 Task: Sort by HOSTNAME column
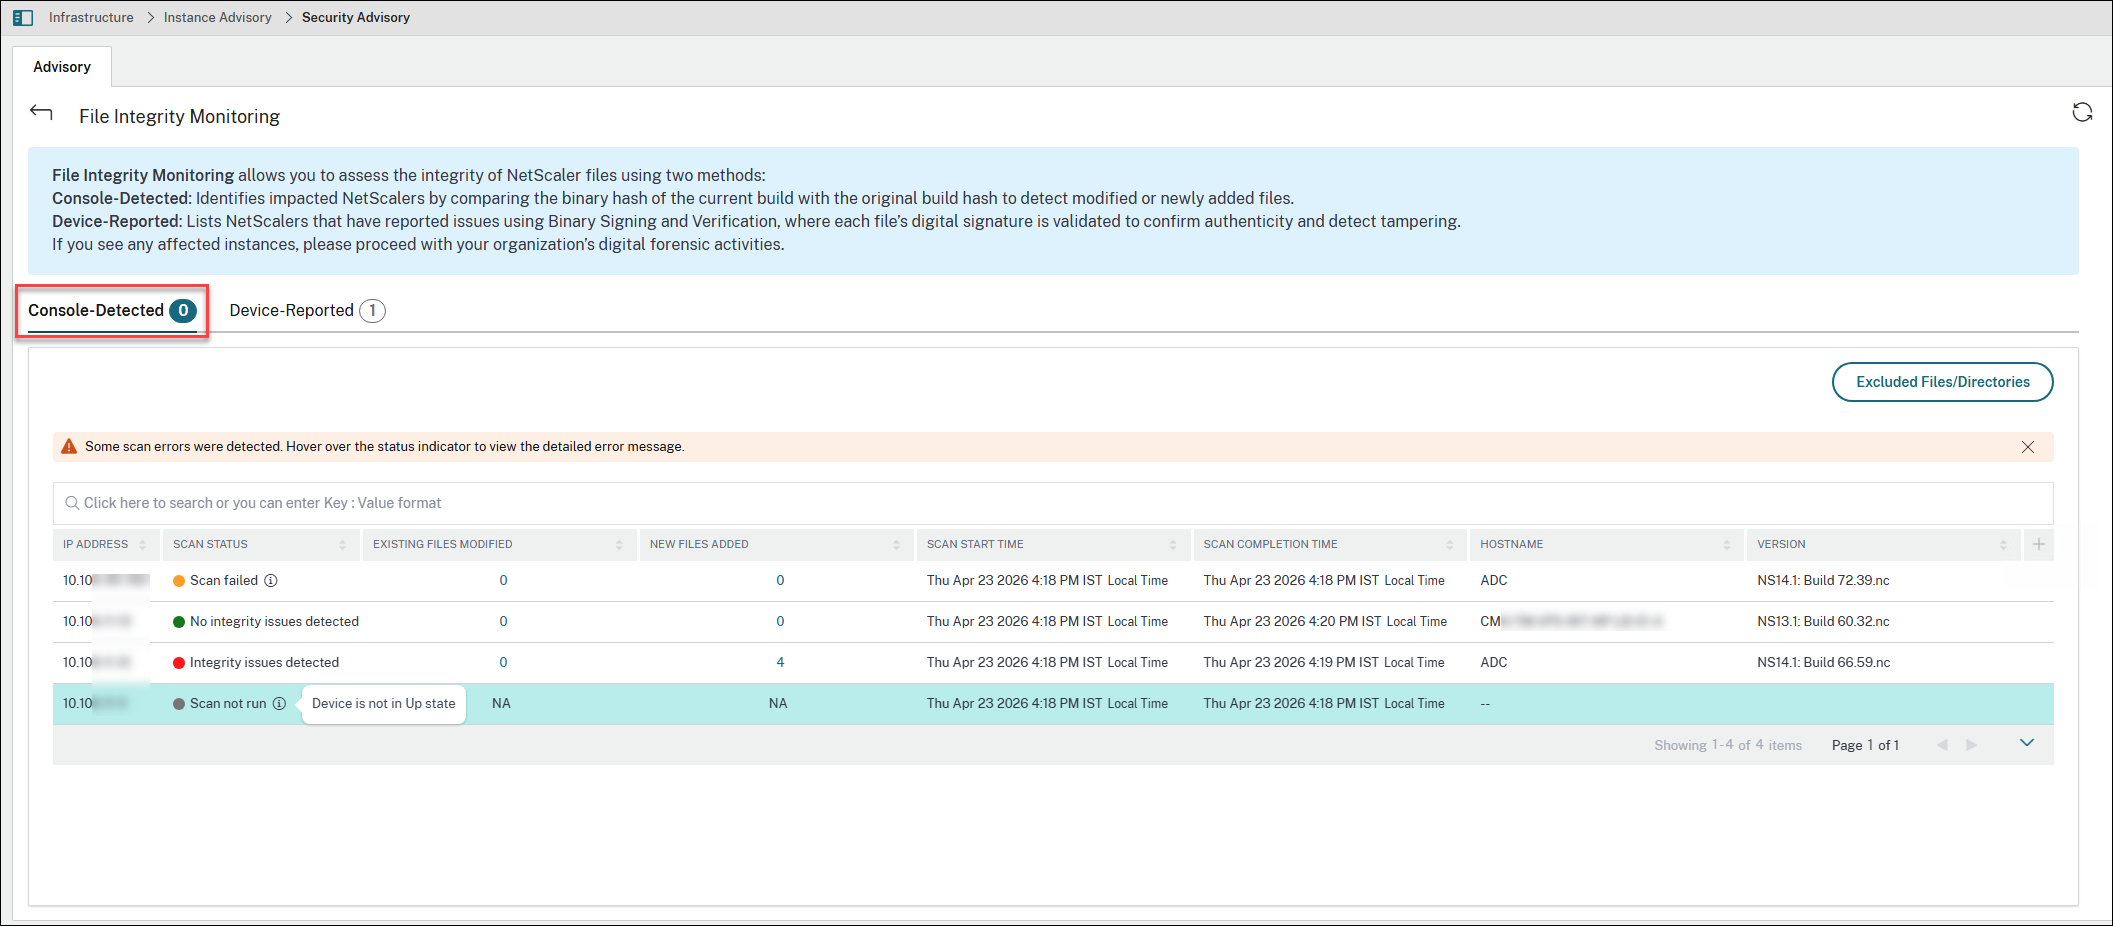click(1727, 545)
